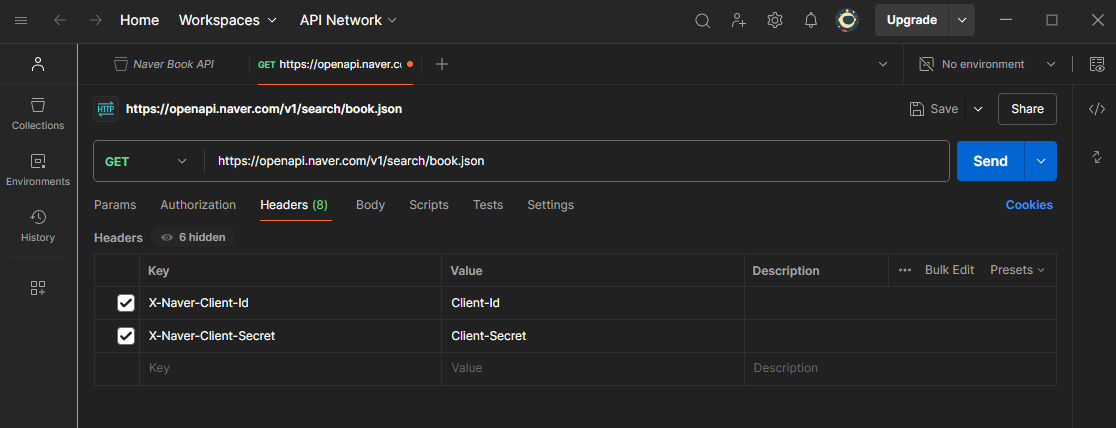Go back with the left arrow
Screen dimensions: 1116x428
click(x=60, y=21)
